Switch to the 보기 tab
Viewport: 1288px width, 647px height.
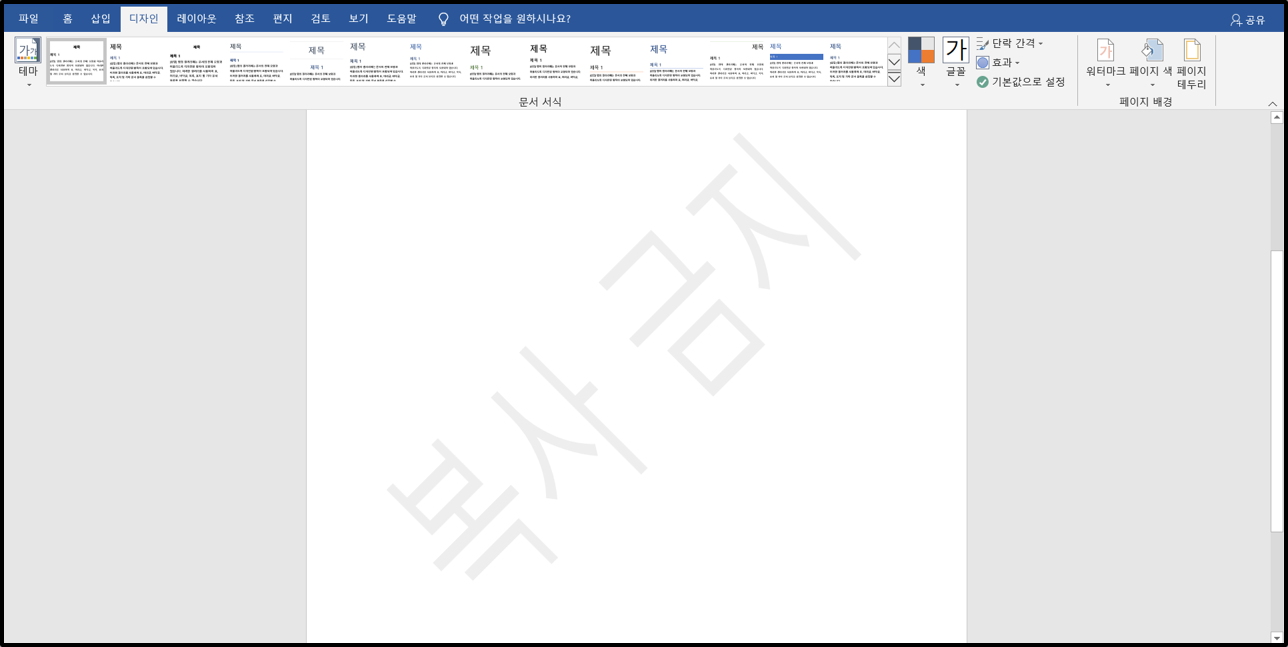point(359,18)
